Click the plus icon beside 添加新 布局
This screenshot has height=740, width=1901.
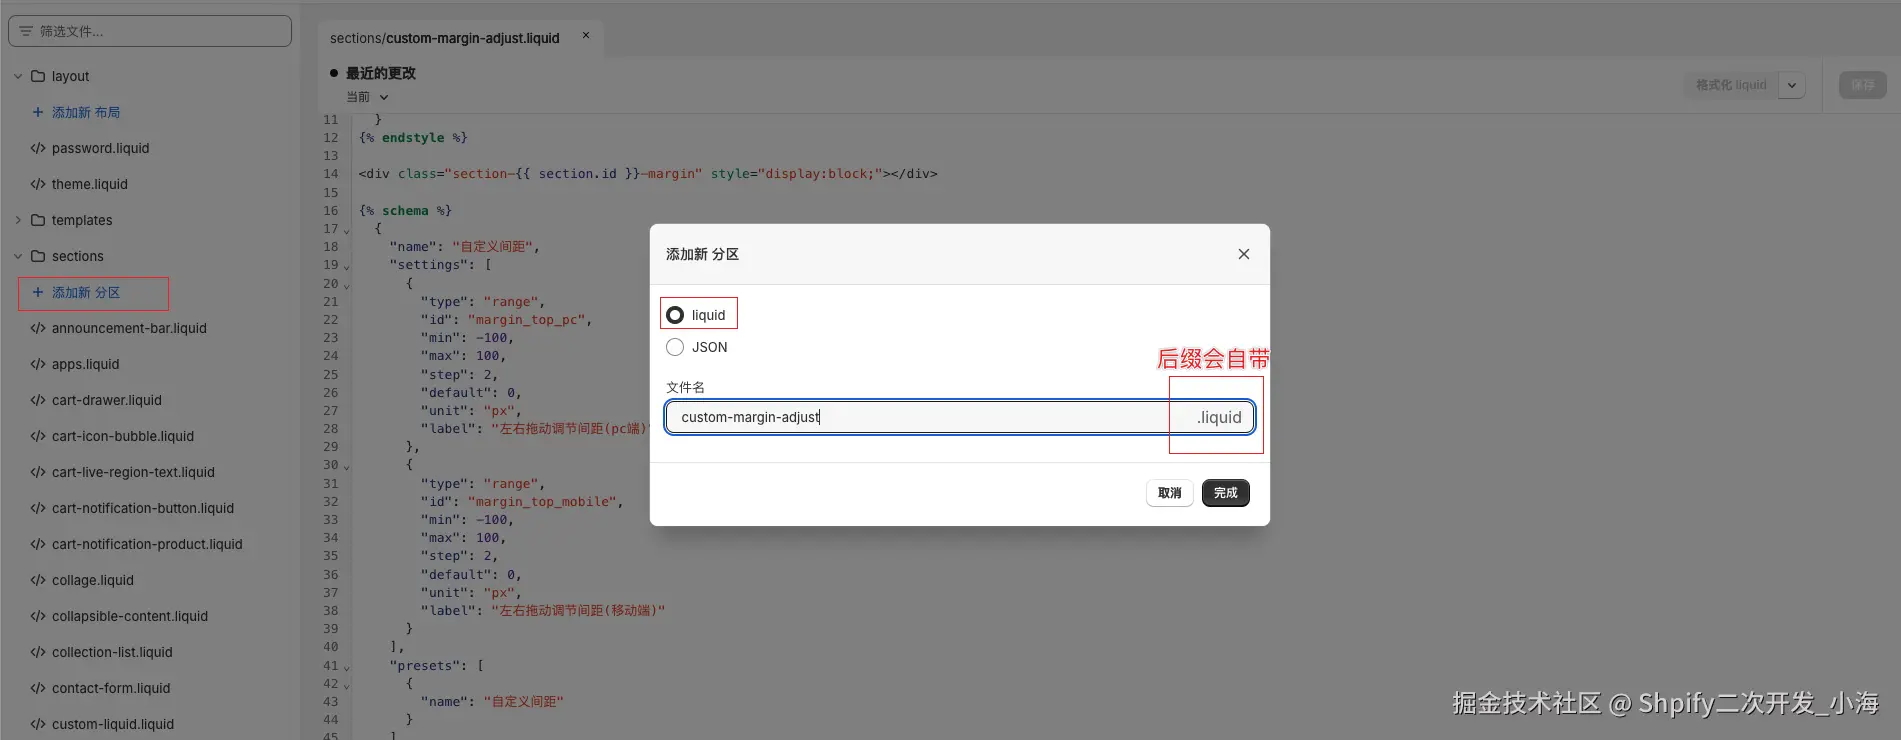(x=38, y=112)
